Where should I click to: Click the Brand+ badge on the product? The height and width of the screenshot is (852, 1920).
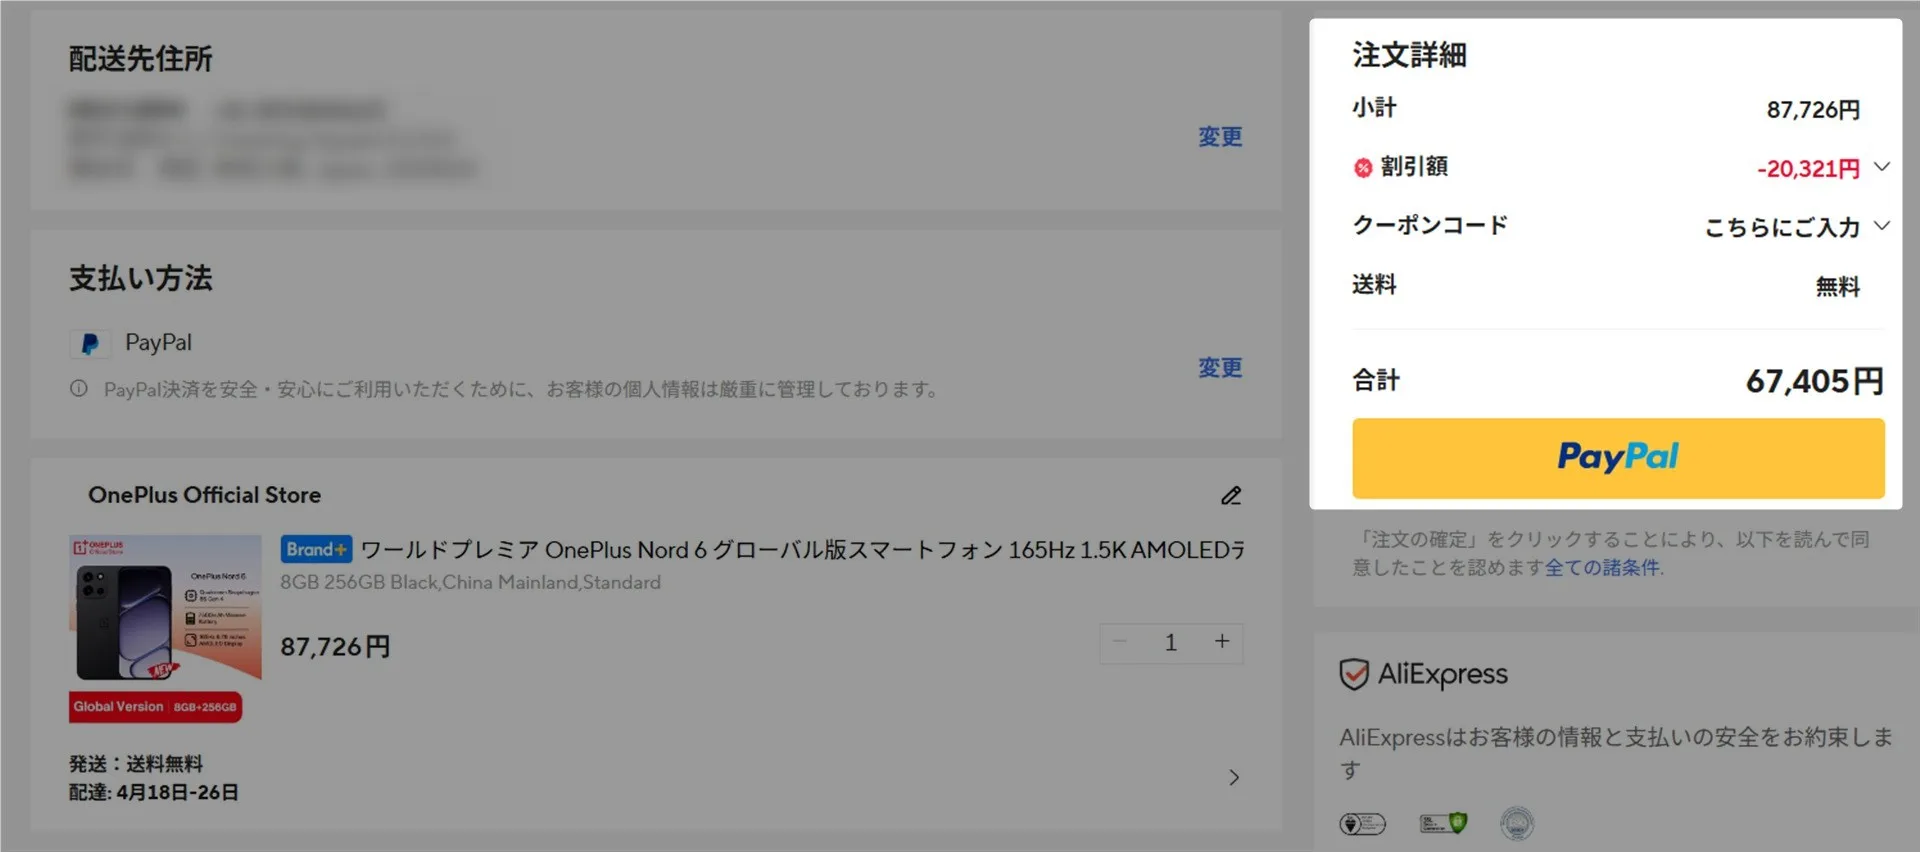tap(316, 549)
